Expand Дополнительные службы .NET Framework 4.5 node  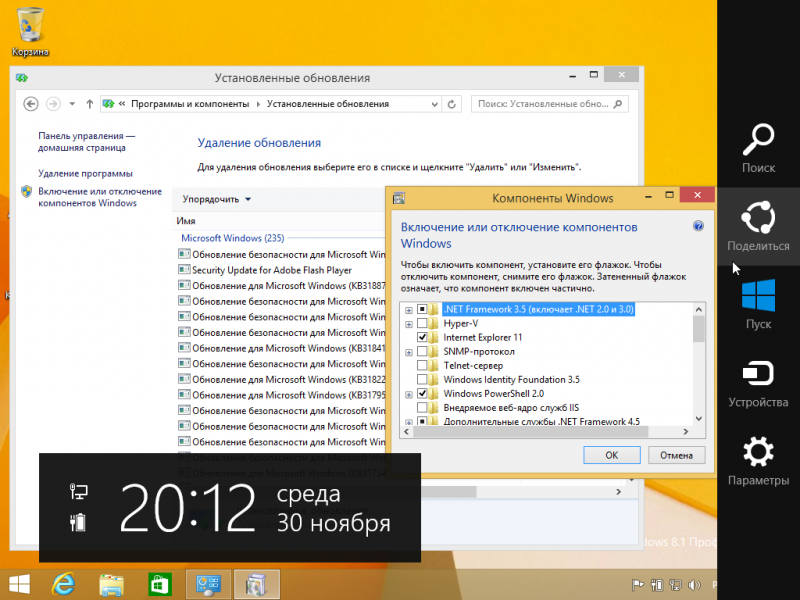409,422
